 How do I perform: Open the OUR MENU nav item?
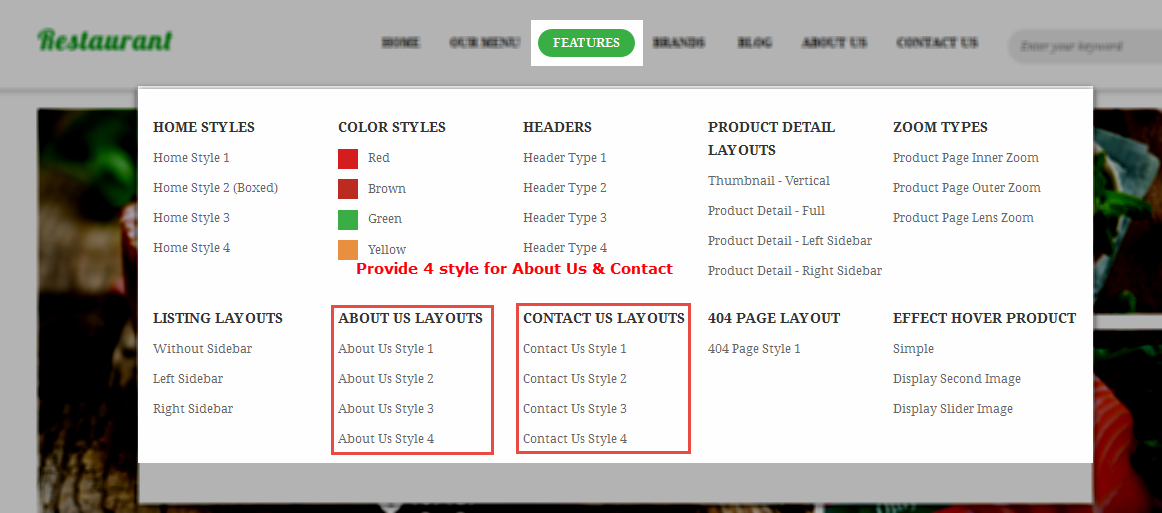coord(485,43)
